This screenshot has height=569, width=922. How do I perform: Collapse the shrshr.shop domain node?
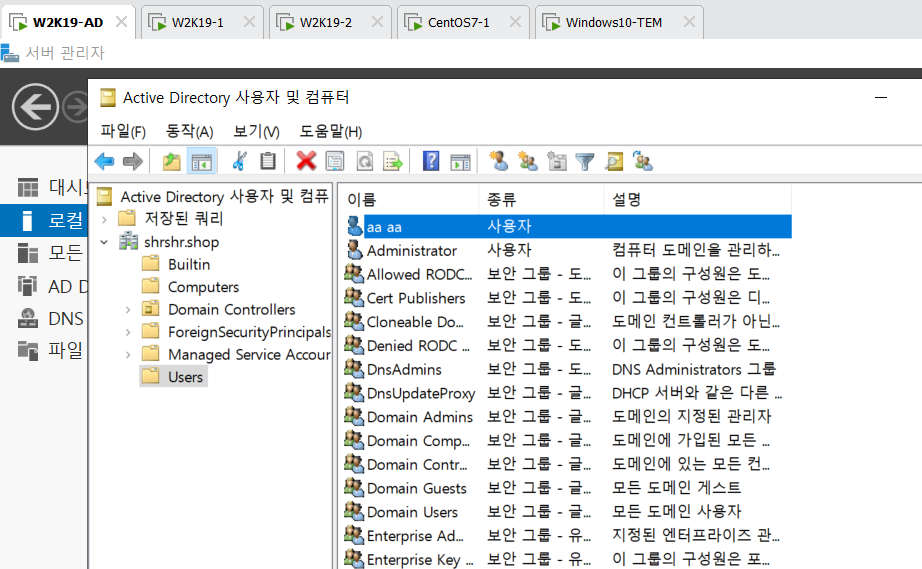pyautogui.click(x=104, y=242)
